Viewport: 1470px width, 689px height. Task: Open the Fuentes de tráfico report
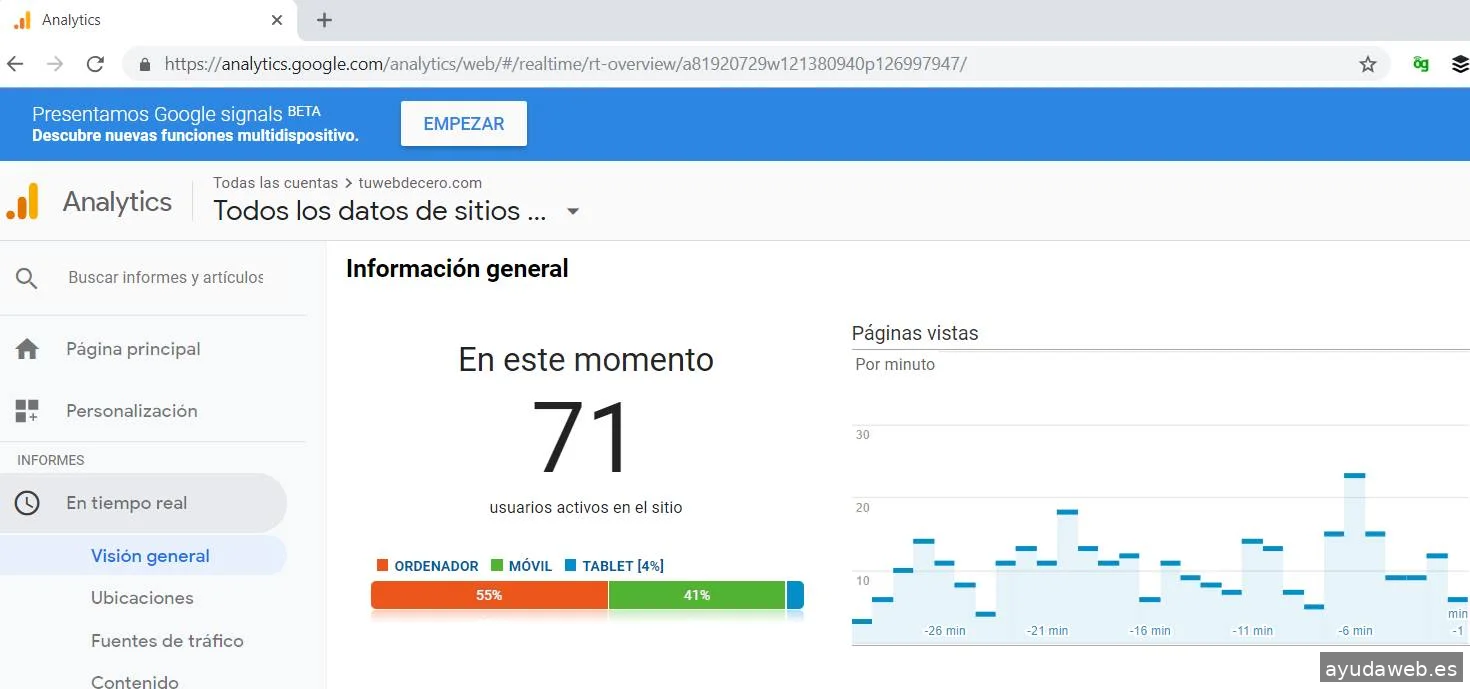[x=167, y=641]
